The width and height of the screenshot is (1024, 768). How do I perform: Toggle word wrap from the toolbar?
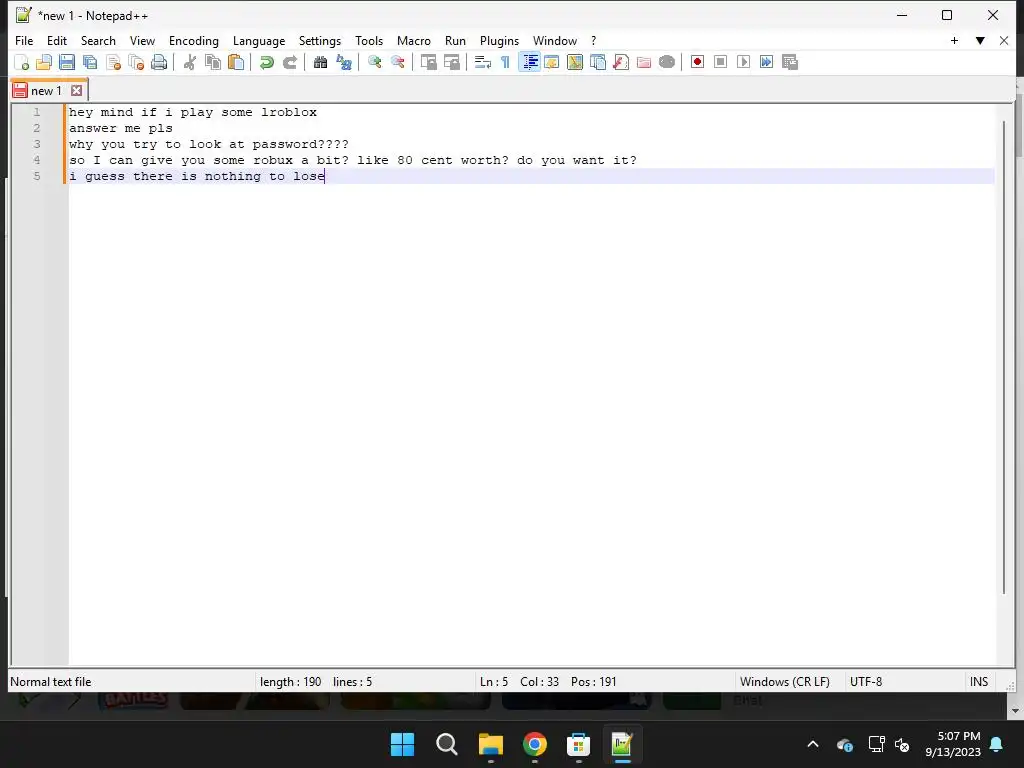pos(483,63)
